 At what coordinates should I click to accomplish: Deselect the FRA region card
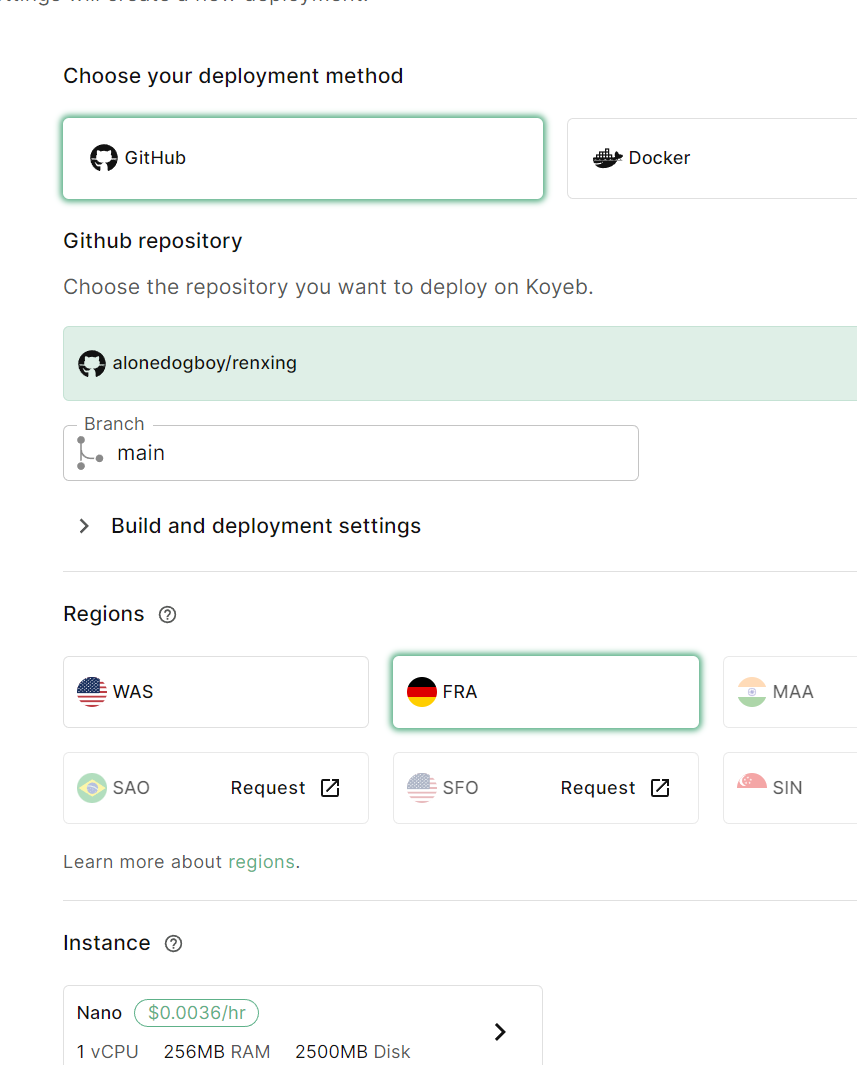[545, 691]
